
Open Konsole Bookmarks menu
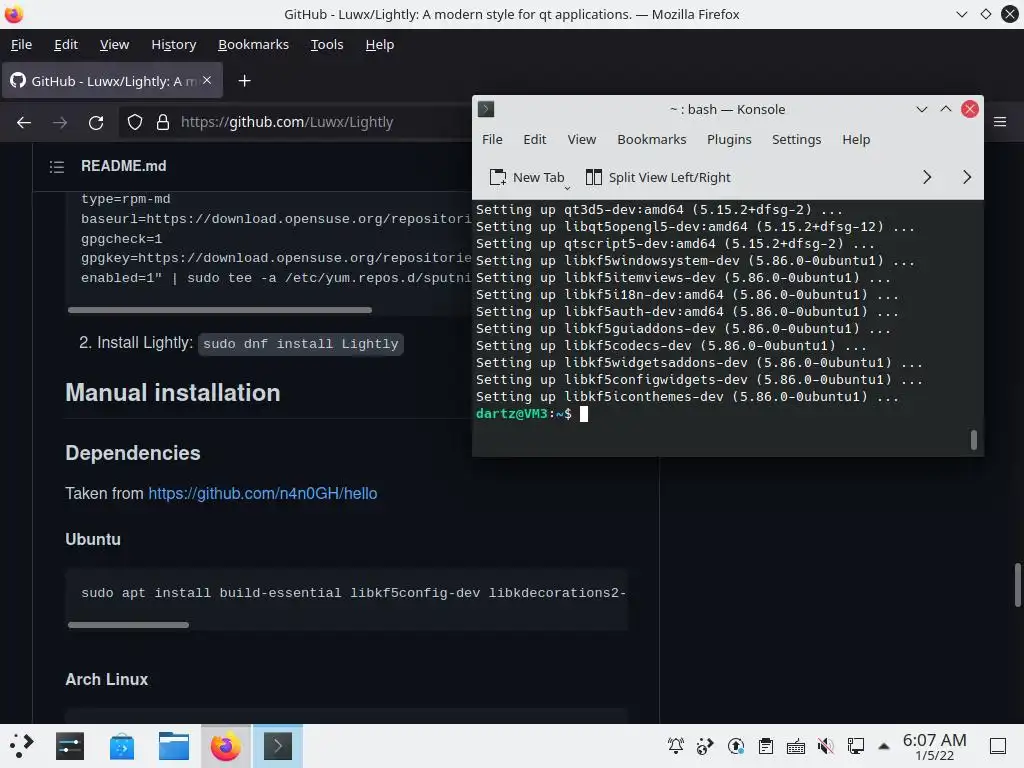click(652, 139)
